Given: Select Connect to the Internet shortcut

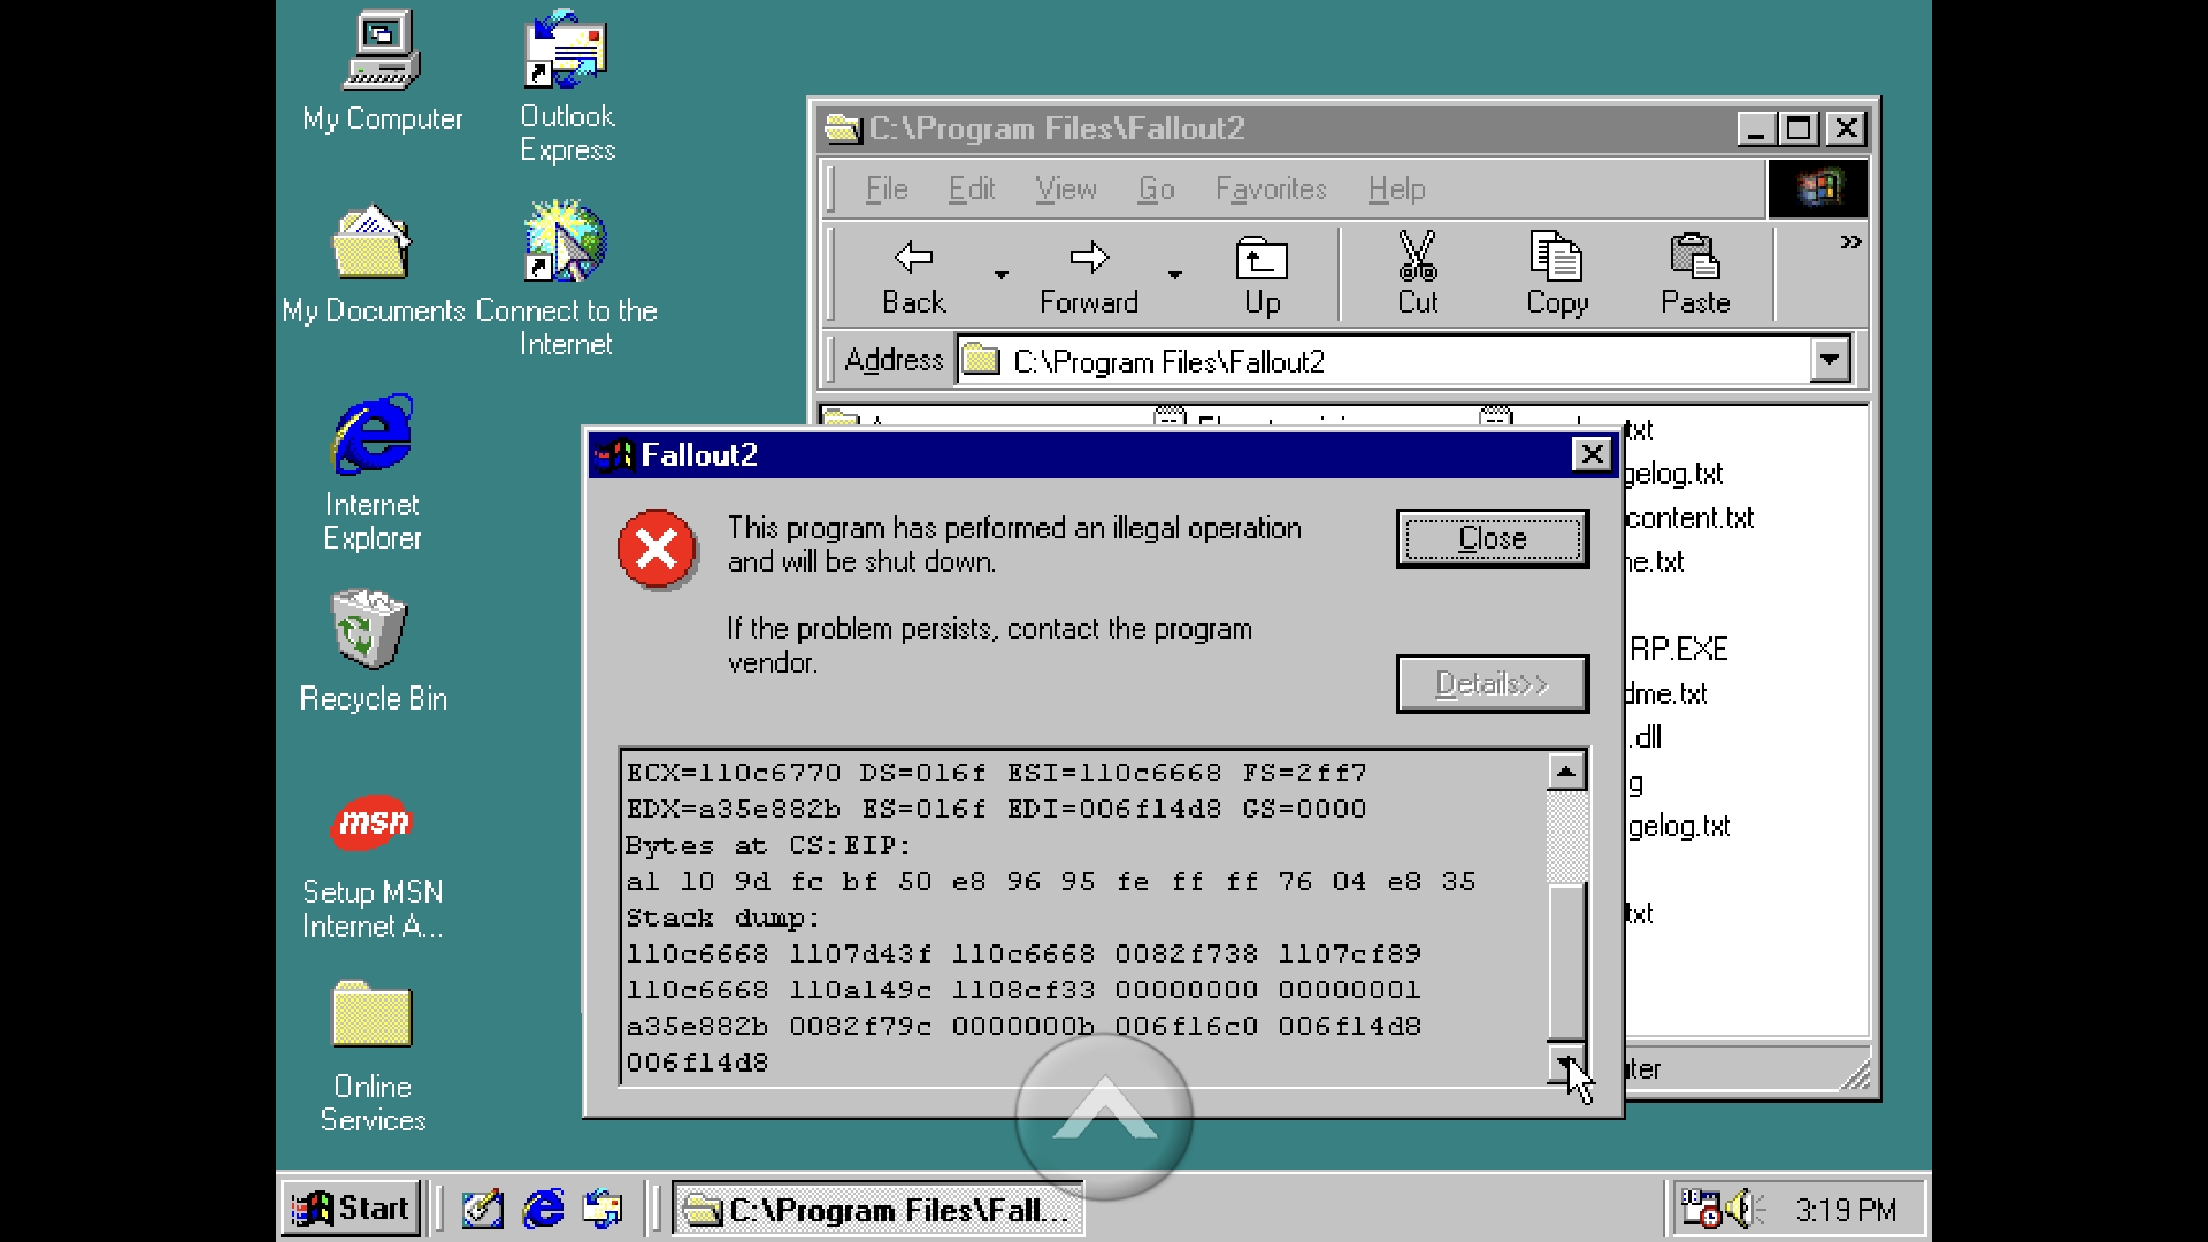Looking at the screenshot, I should click(566, 278).
